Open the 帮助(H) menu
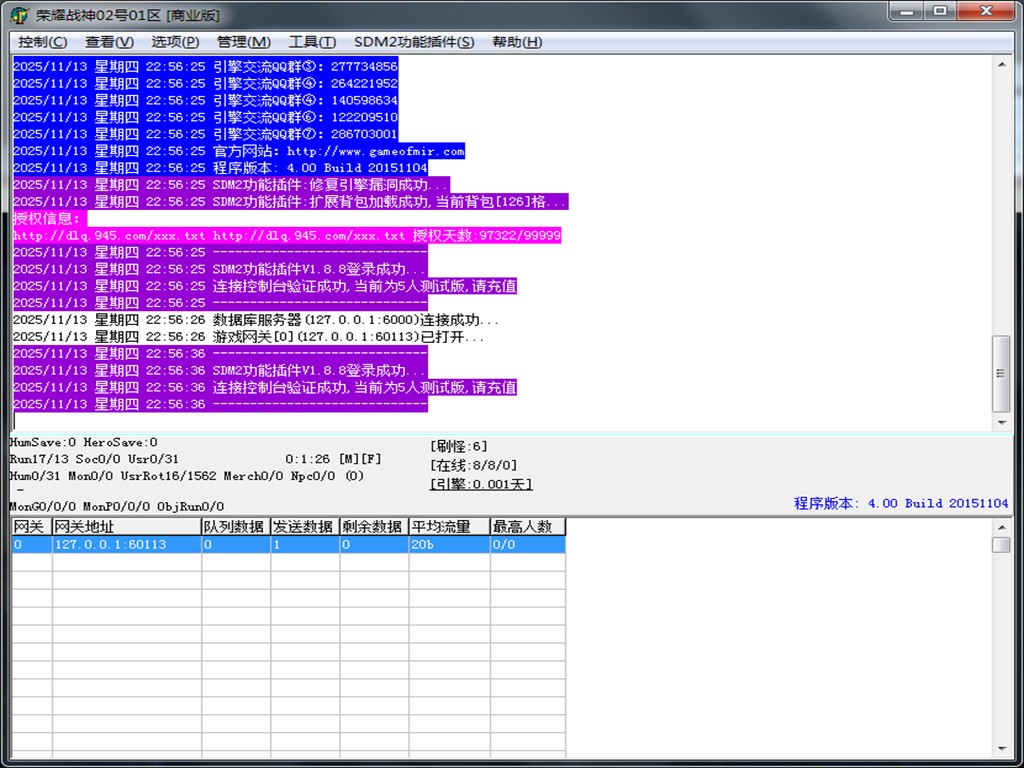Screen dimensions: 1024x768 517,42
